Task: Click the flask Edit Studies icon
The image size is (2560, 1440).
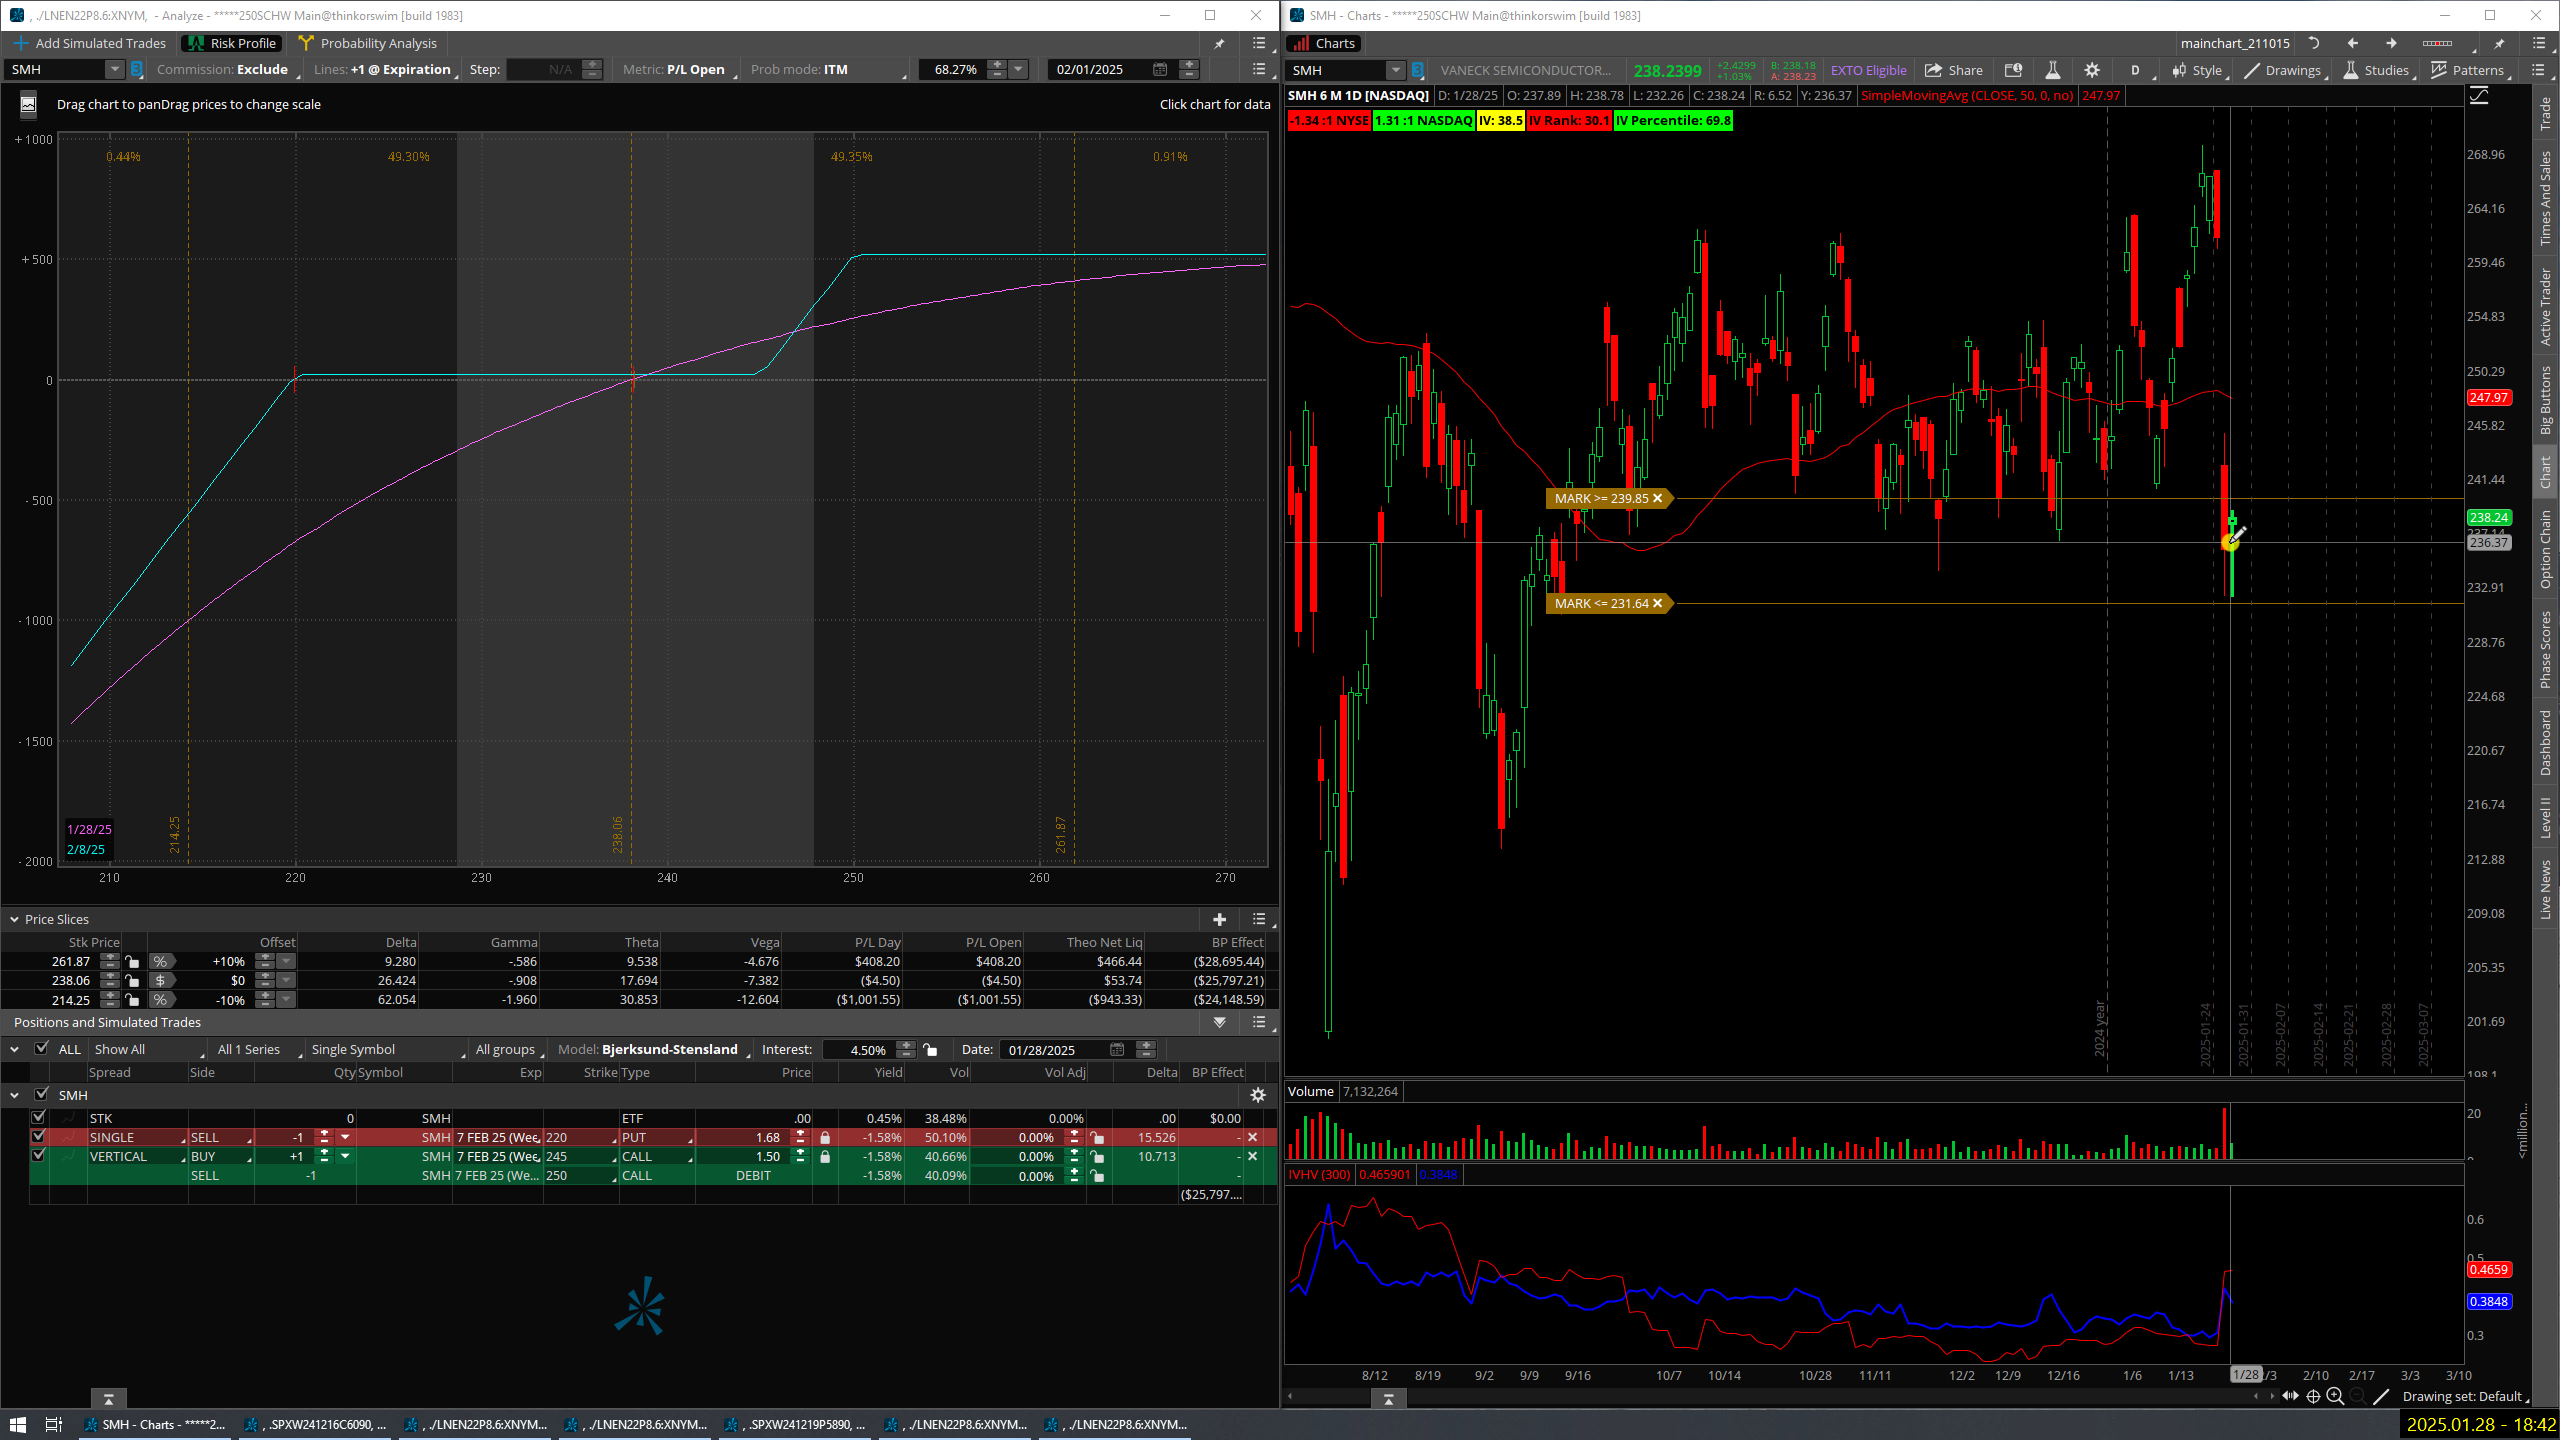Action: click(x=2052, y=70)
